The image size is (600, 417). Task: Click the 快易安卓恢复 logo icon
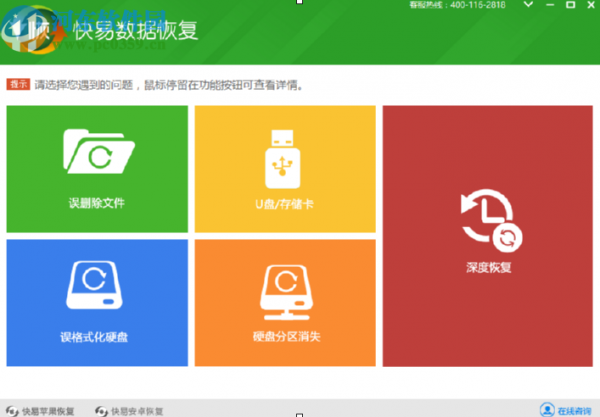(101, 411)
